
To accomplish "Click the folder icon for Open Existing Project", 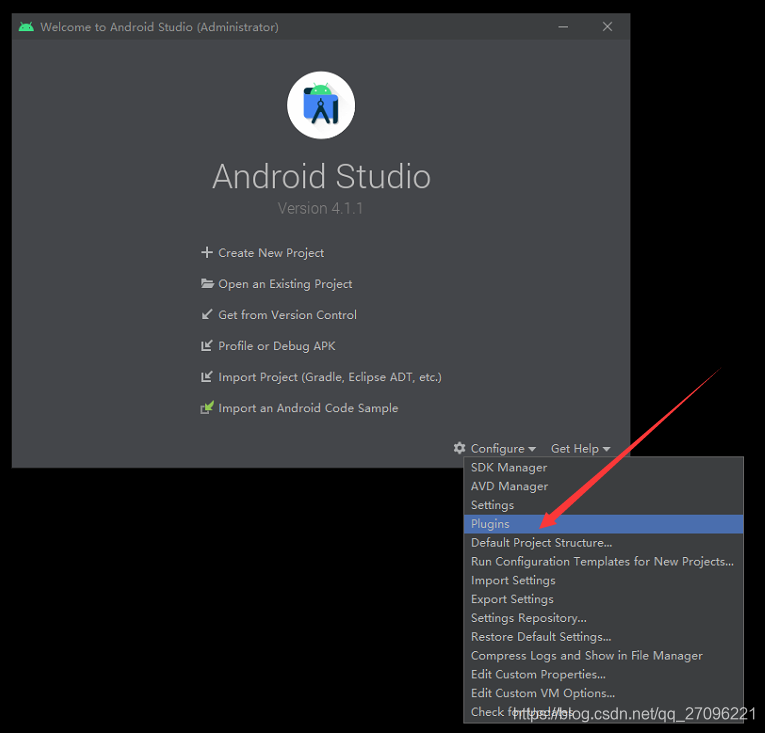I will pos(207,284).
